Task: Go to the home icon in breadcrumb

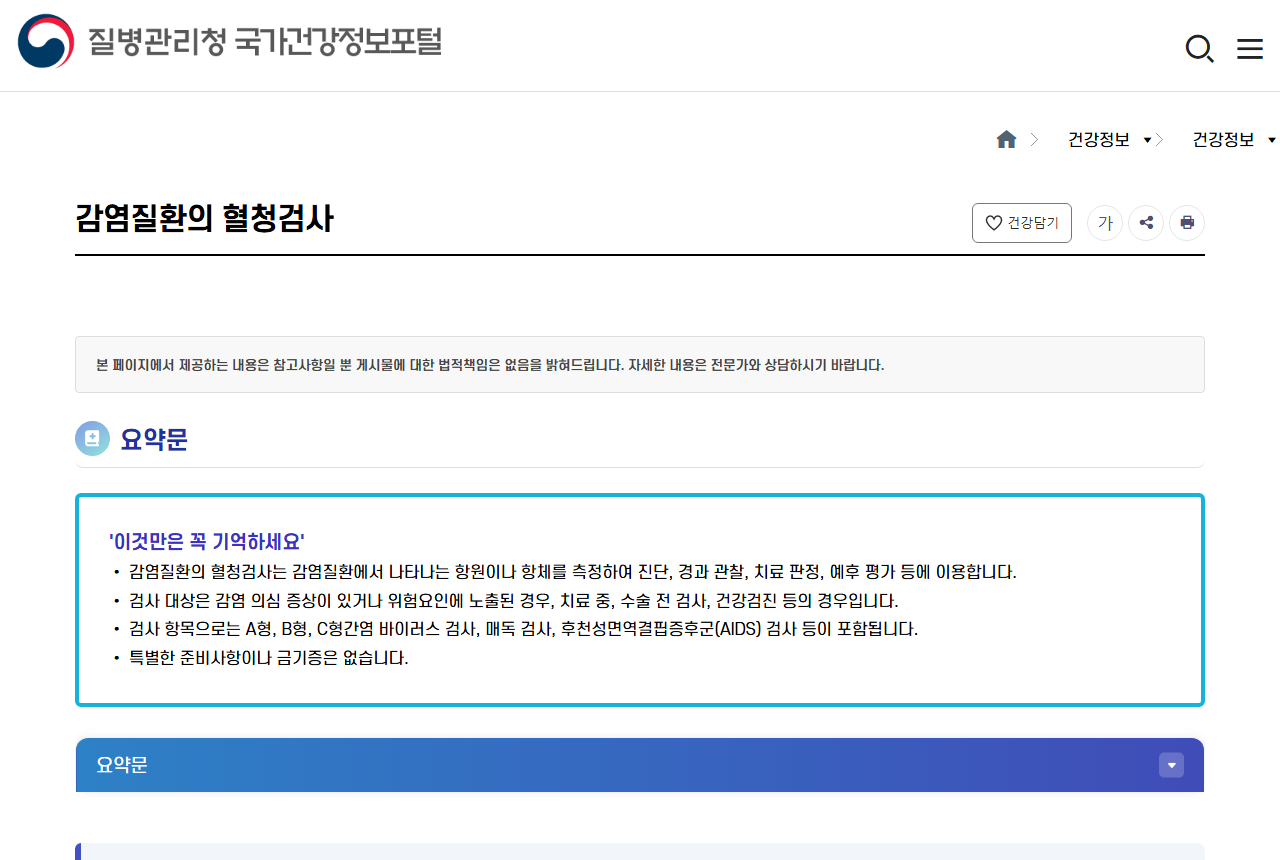Action: [x=1006, y=140]
